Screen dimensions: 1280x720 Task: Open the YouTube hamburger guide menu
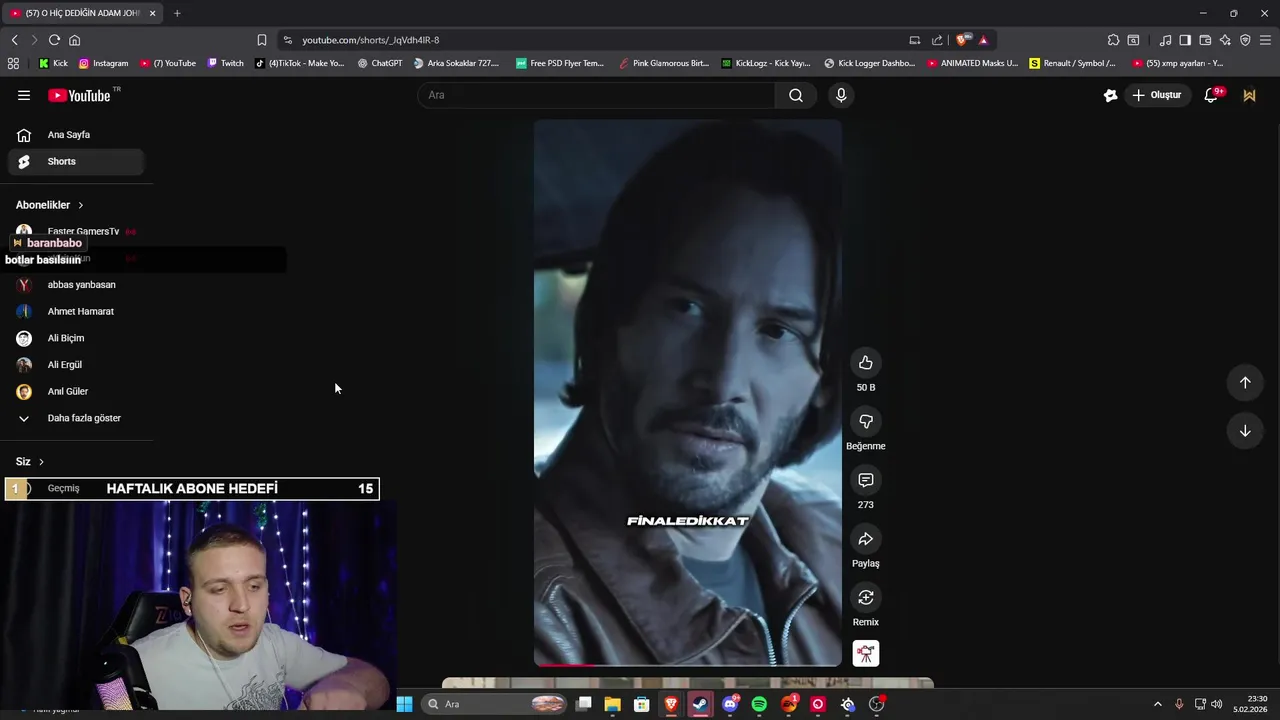[24, 95]
